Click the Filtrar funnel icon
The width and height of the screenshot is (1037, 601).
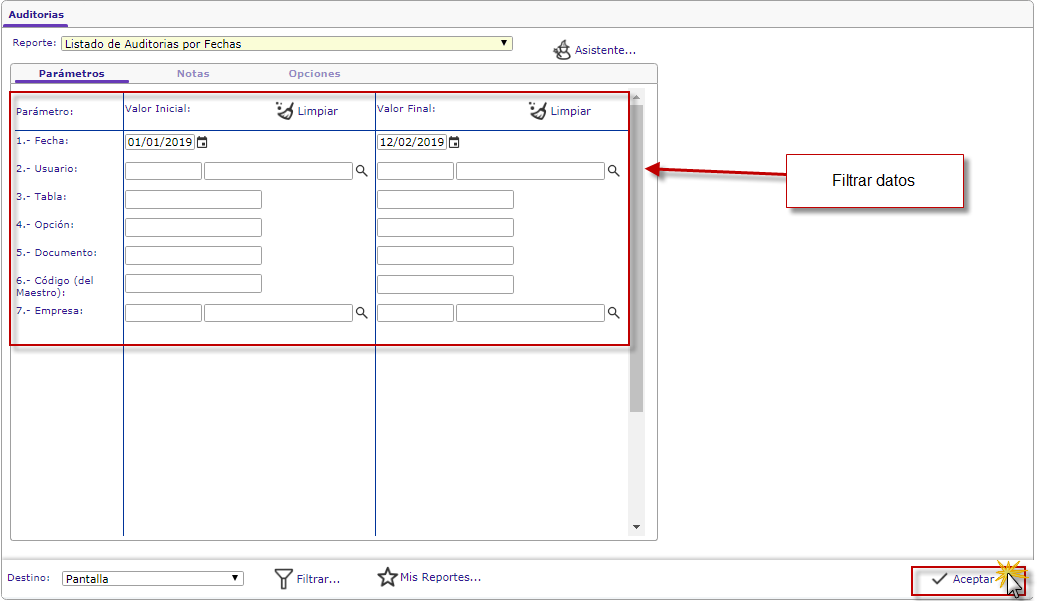pos(283,579)
